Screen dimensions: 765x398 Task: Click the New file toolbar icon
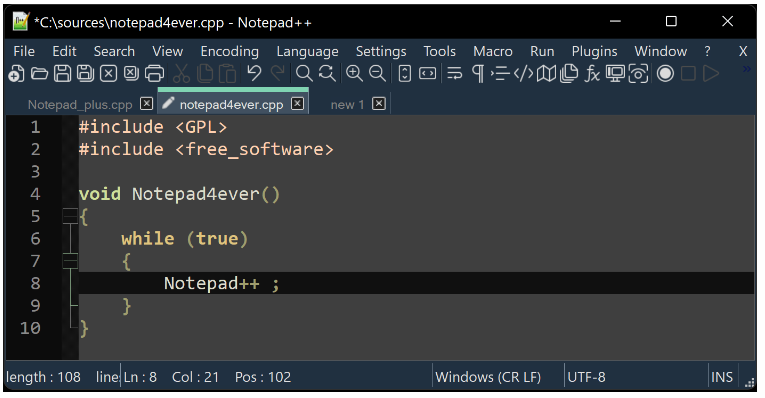[16, 74]
